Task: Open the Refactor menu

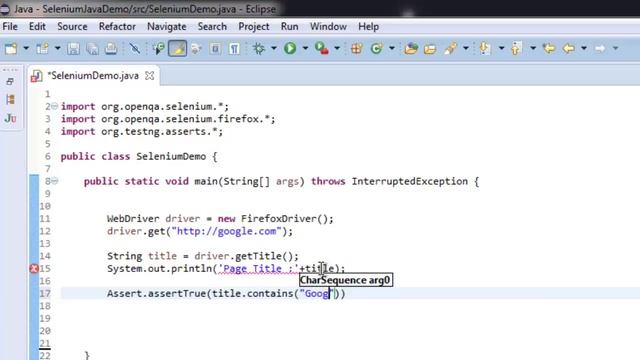Action: [117, 27]
